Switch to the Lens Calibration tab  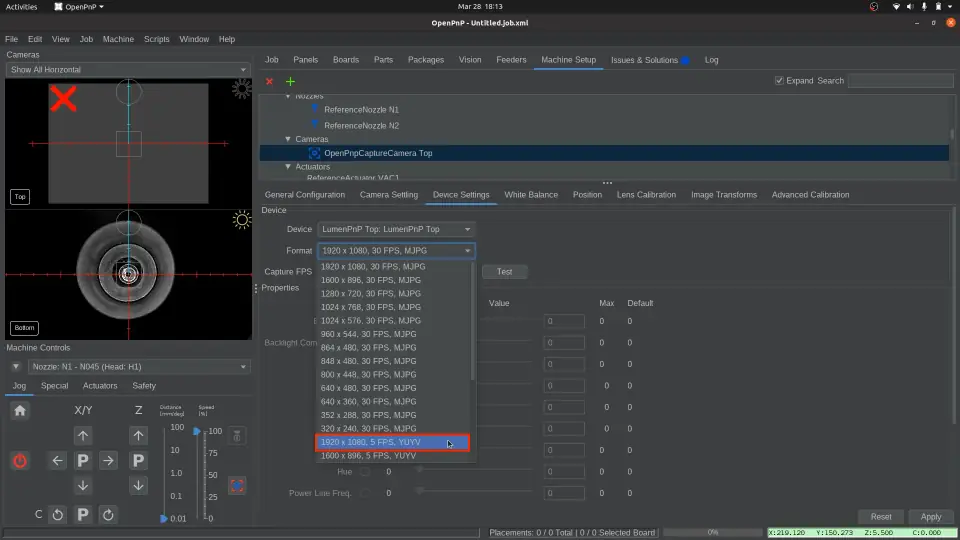tap(646, 195)
